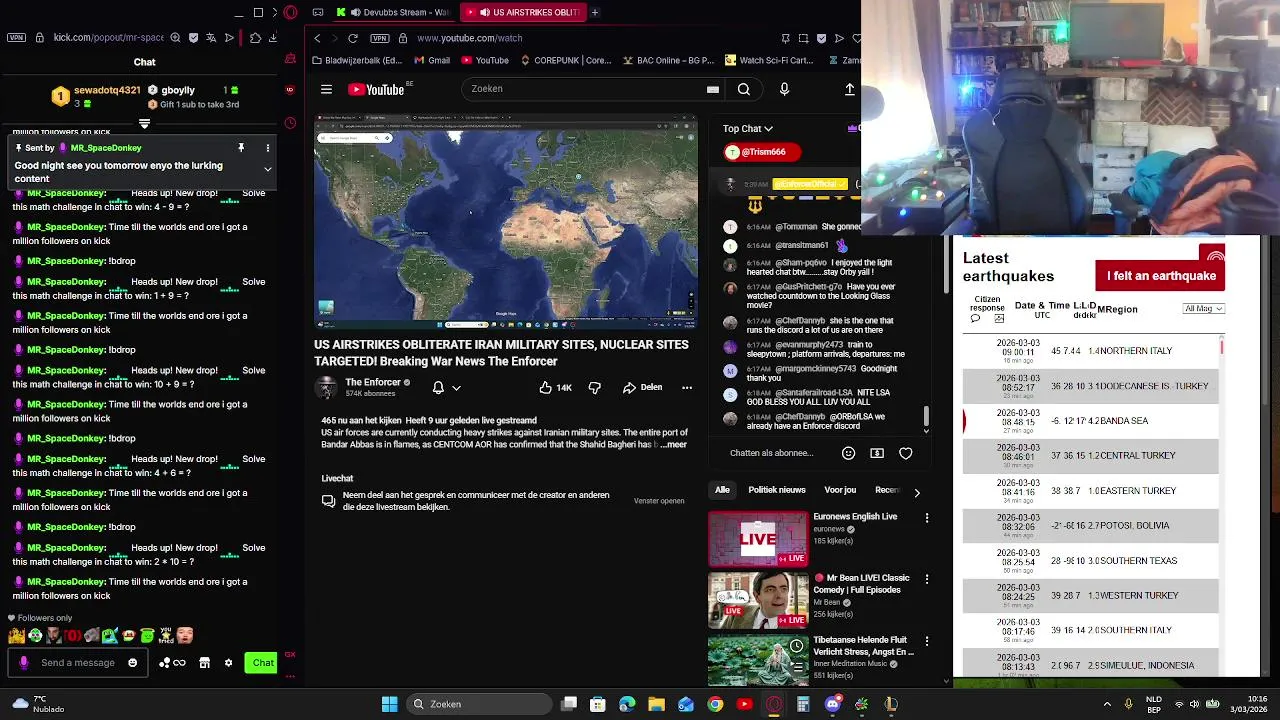
Task: Click Venster openen for live chat
Action: click(x=659, y=501)
